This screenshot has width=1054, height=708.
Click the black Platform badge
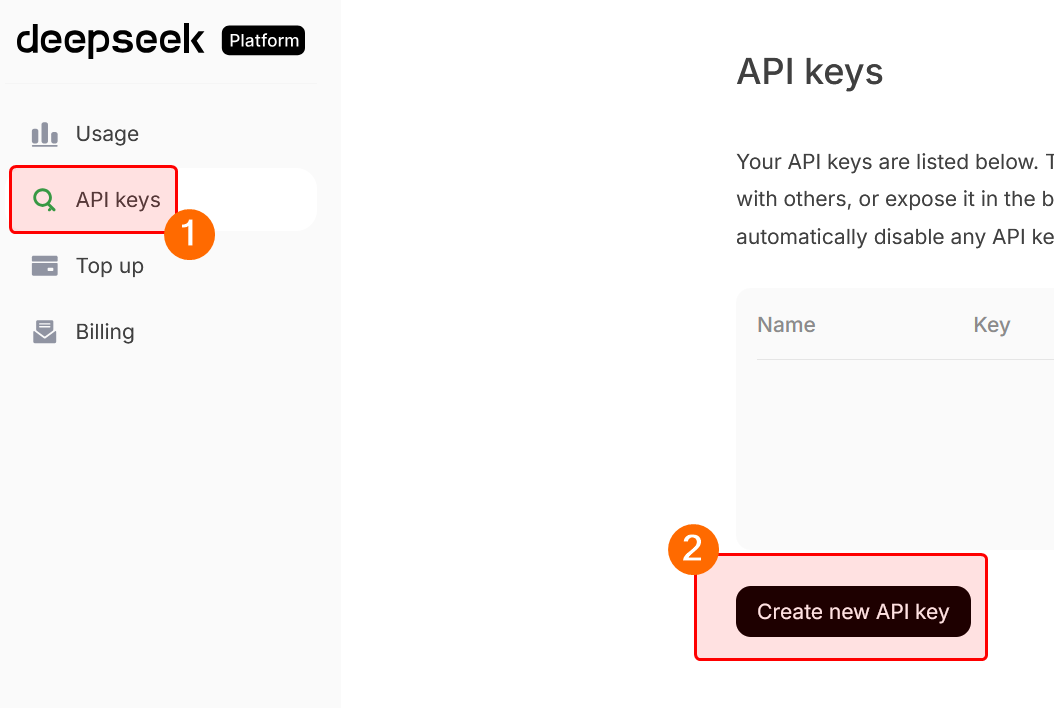coord(263,41)
